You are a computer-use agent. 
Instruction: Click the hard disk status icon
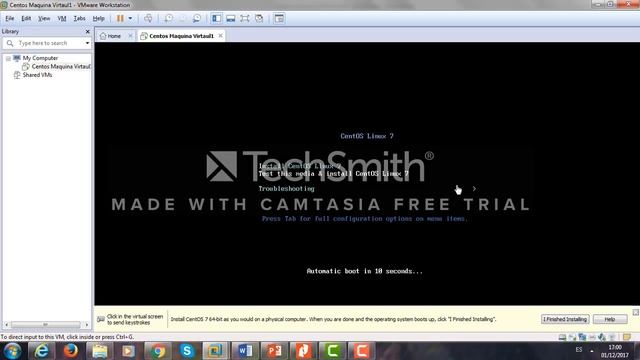click(562, 337)
